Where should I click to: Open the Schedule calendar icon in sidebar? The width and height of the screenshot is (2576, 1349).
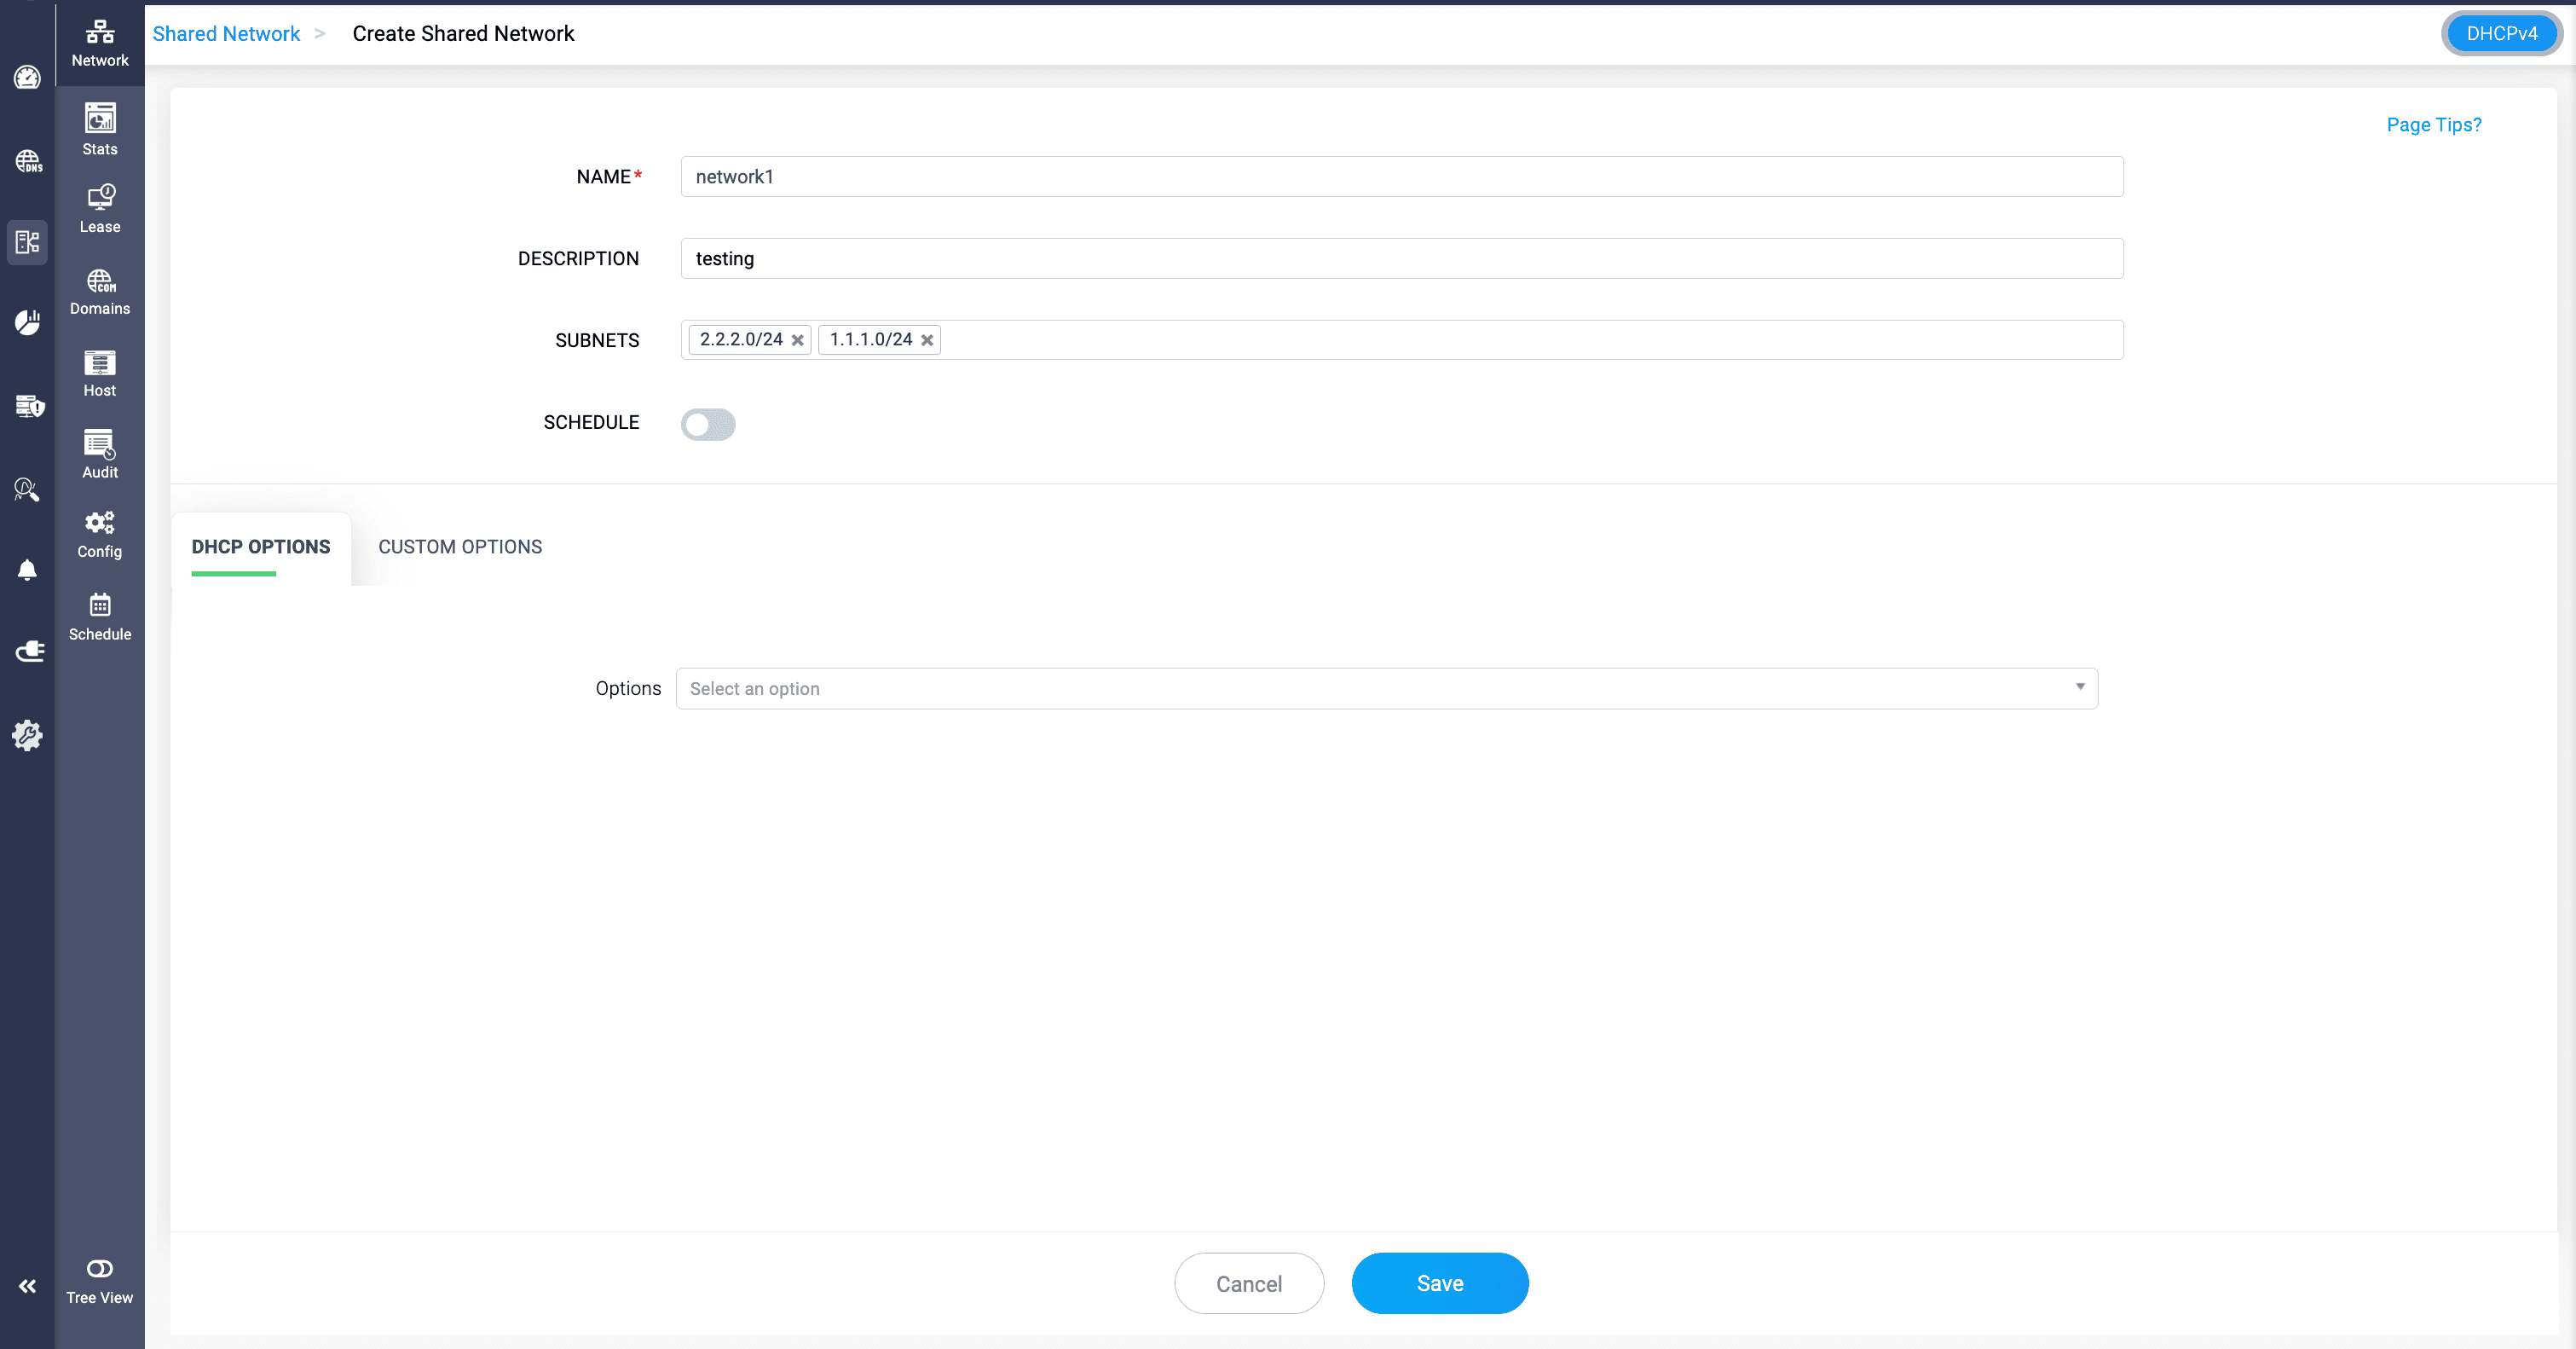[99, 616]
